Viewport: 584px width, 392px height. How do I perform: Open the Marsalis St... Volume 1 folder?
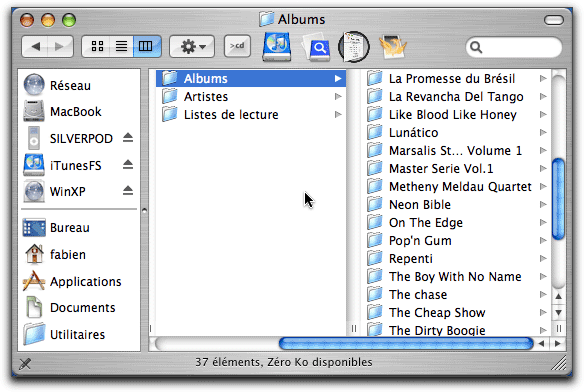point(457,151)
